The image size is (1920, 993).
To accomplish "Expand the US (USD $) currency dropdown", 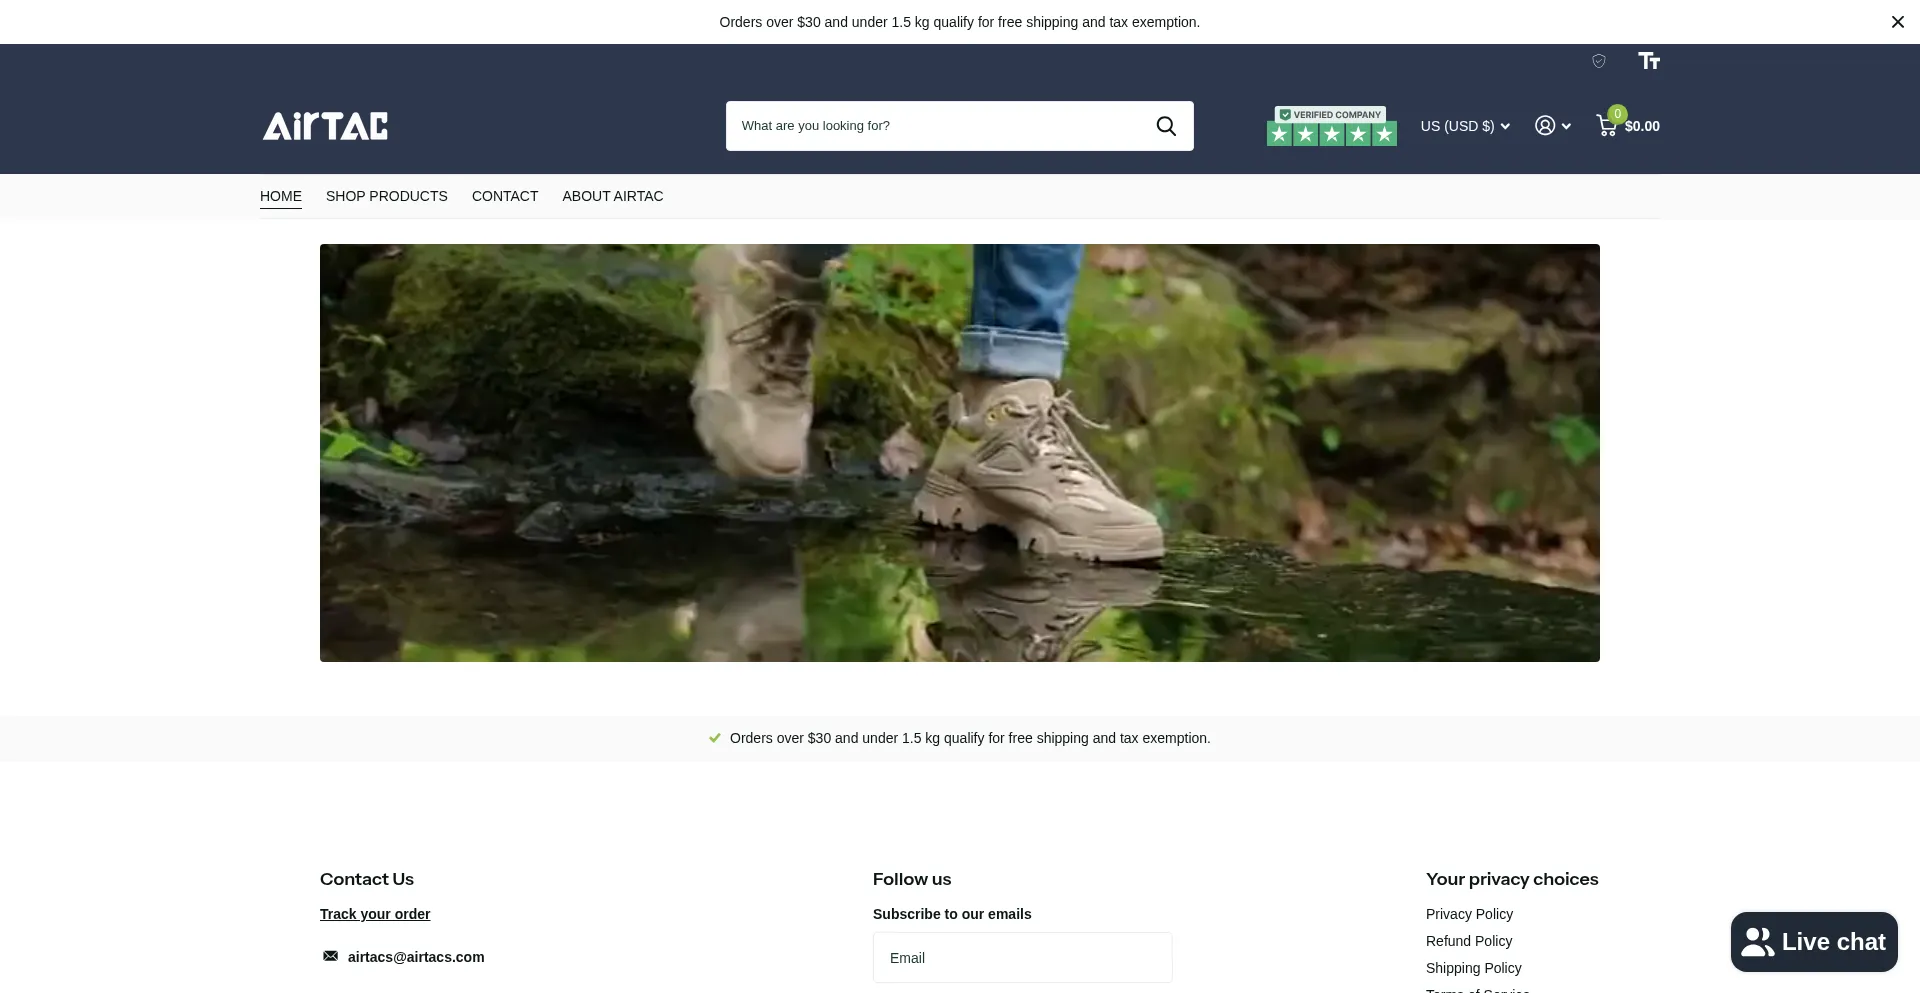I will (x=1465, y=126).
